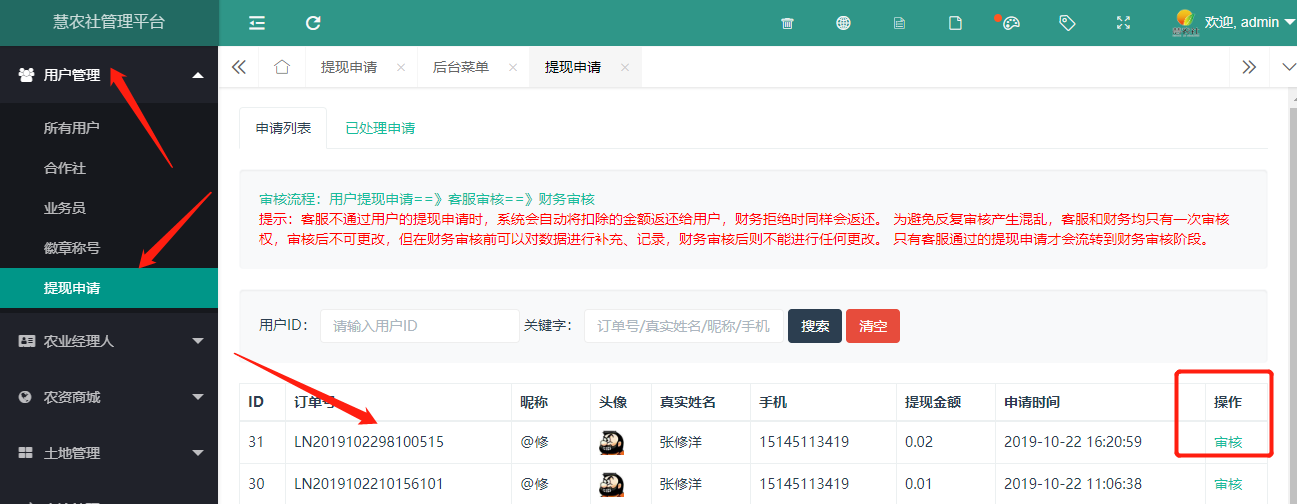1297x504 pixels.
Task: Click amount 0.02 in the table
Action: point(918,442)
